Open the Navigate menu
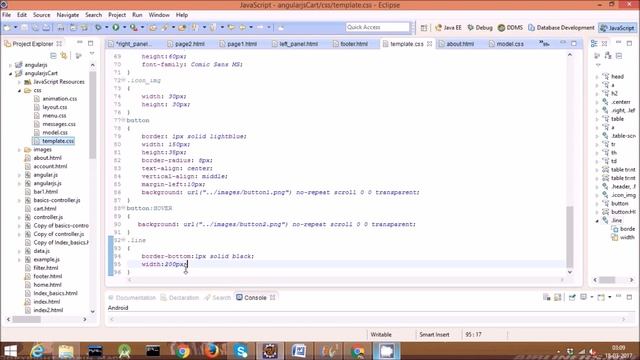640x360 pixels. click(x=68, y=15)
